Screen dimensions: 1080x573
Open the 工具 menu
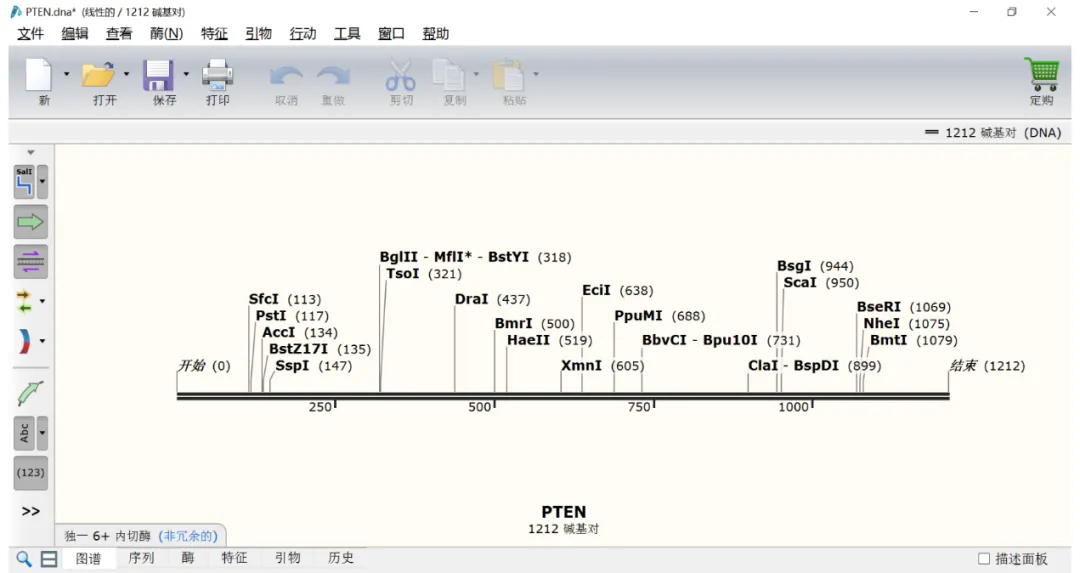coord(347,33)
